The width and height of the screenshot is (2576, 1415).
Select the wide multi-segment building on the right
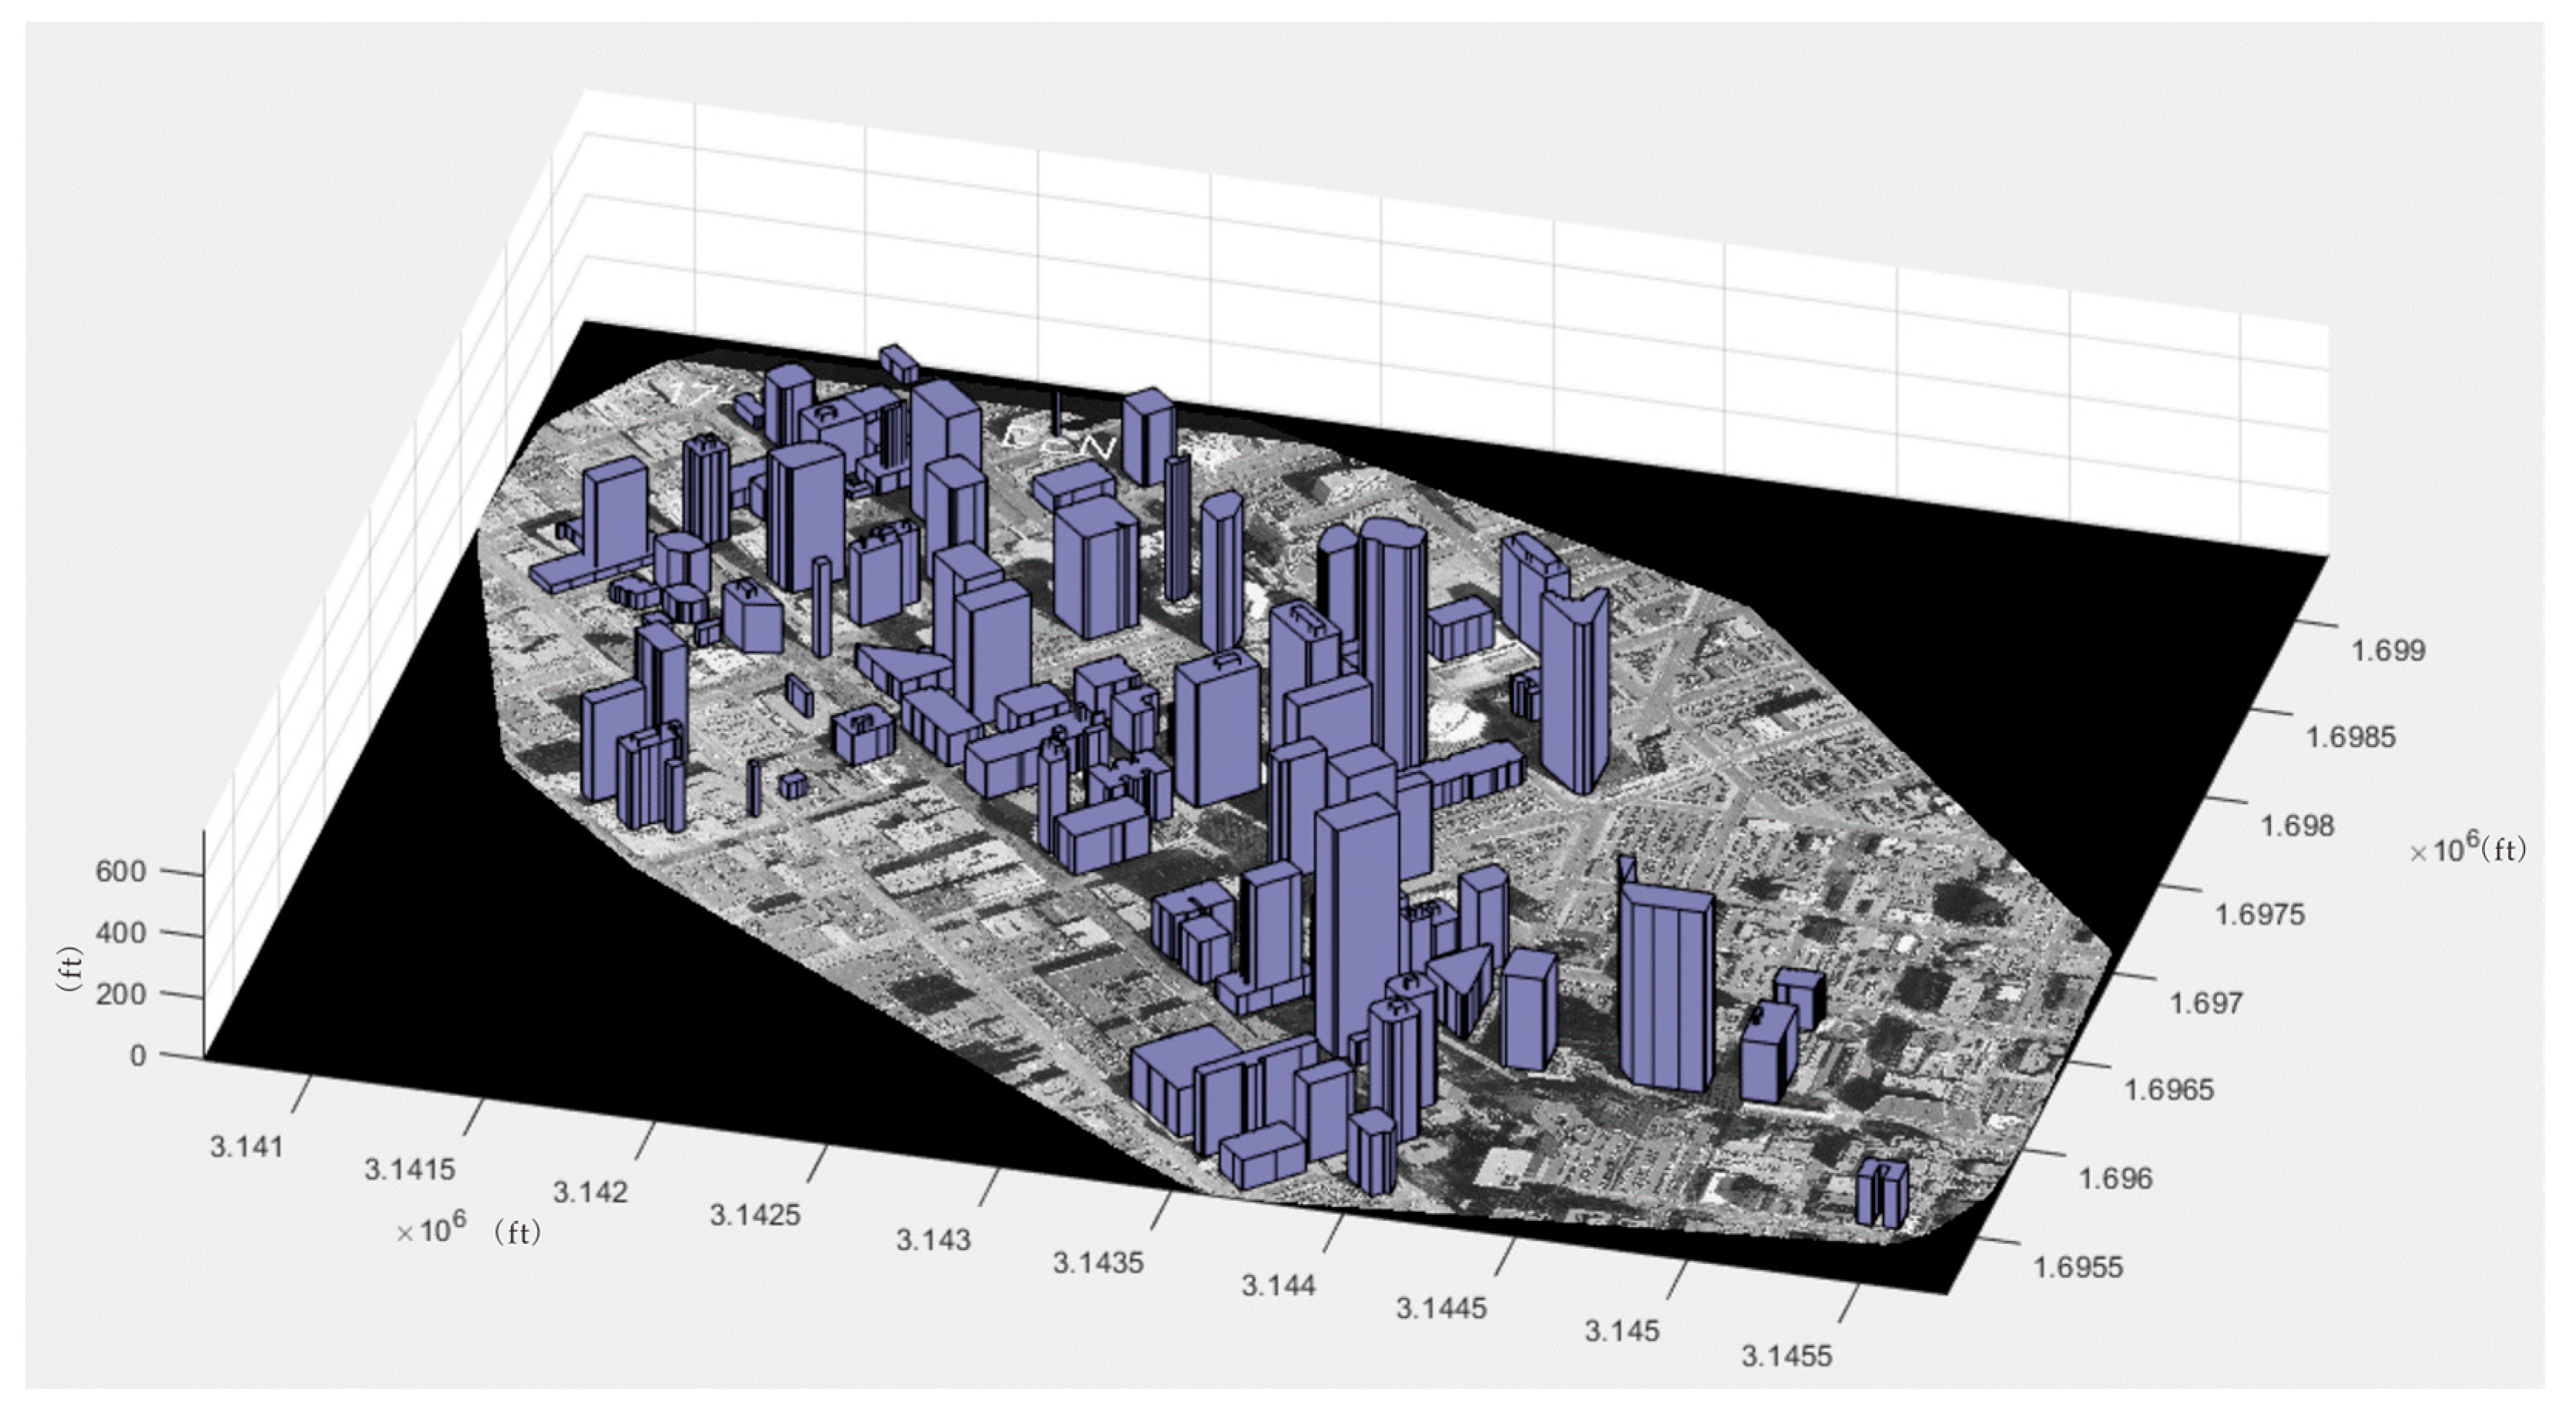tap(1665, 985)
